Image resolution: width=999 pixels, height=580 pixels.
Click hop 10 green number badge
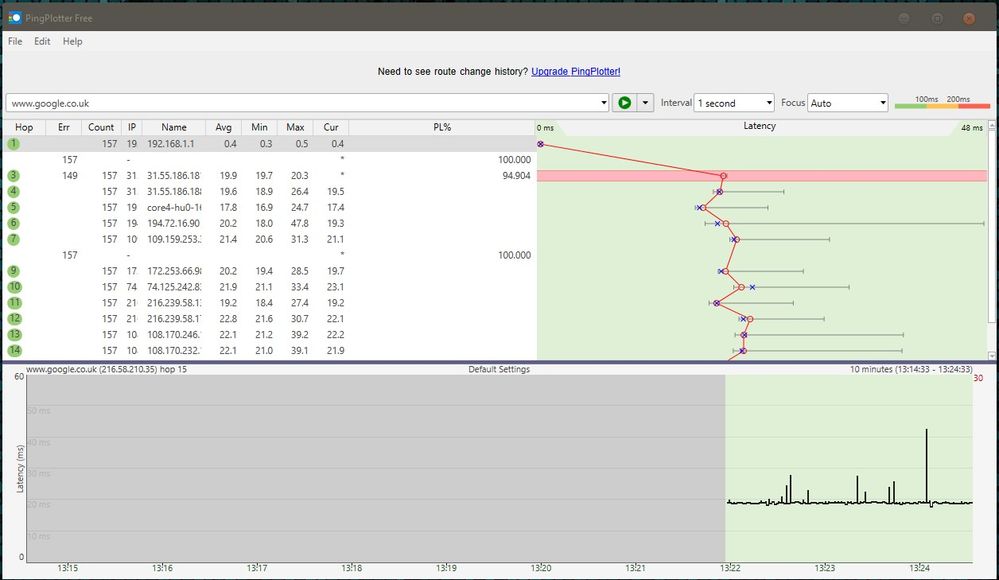[x=14, y=287]
